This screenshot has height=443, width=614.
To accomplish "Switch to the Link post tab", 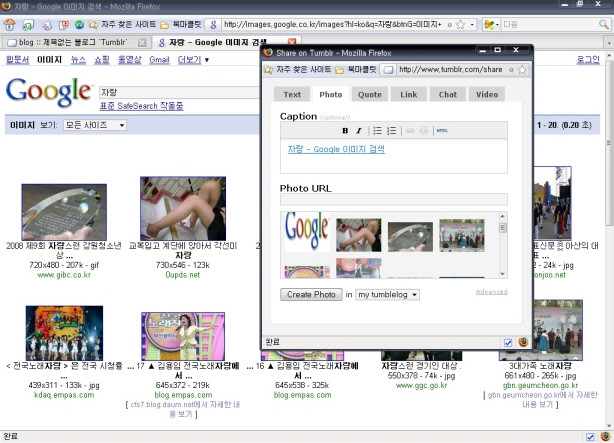I will click(x=409, y=94).
